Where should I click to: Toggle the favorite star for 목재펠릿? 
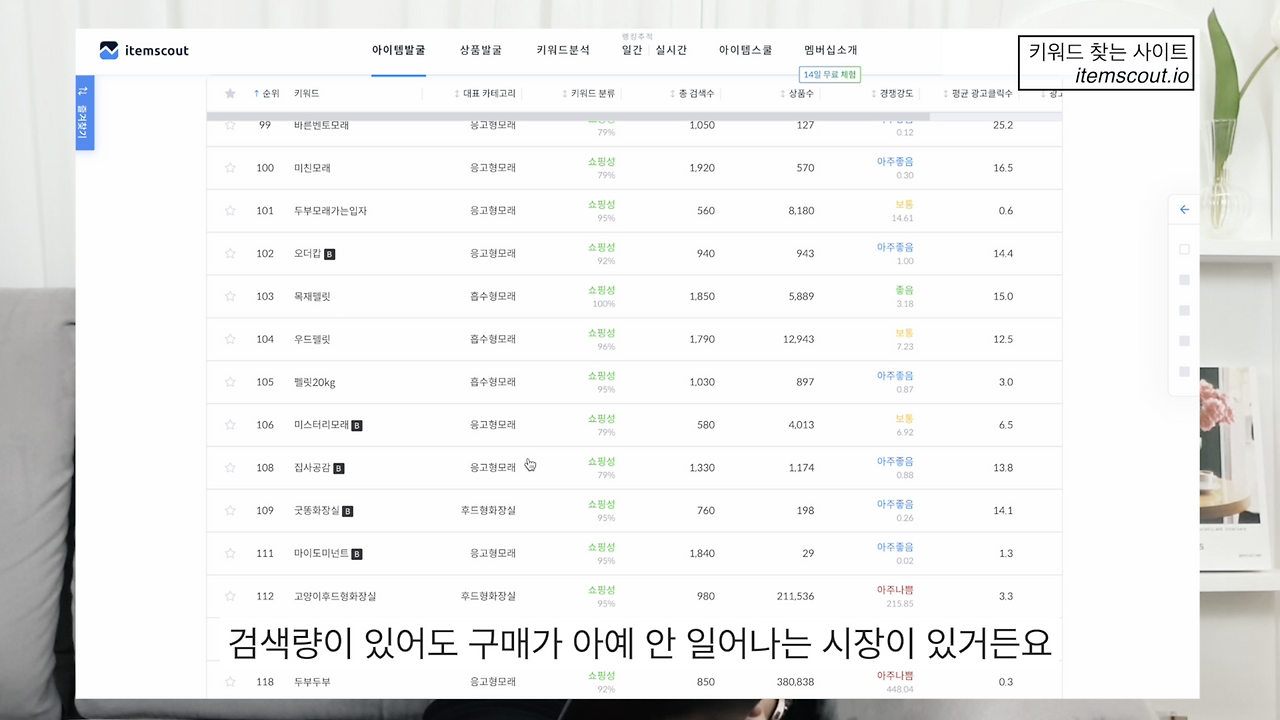click(x=230, y=296)
